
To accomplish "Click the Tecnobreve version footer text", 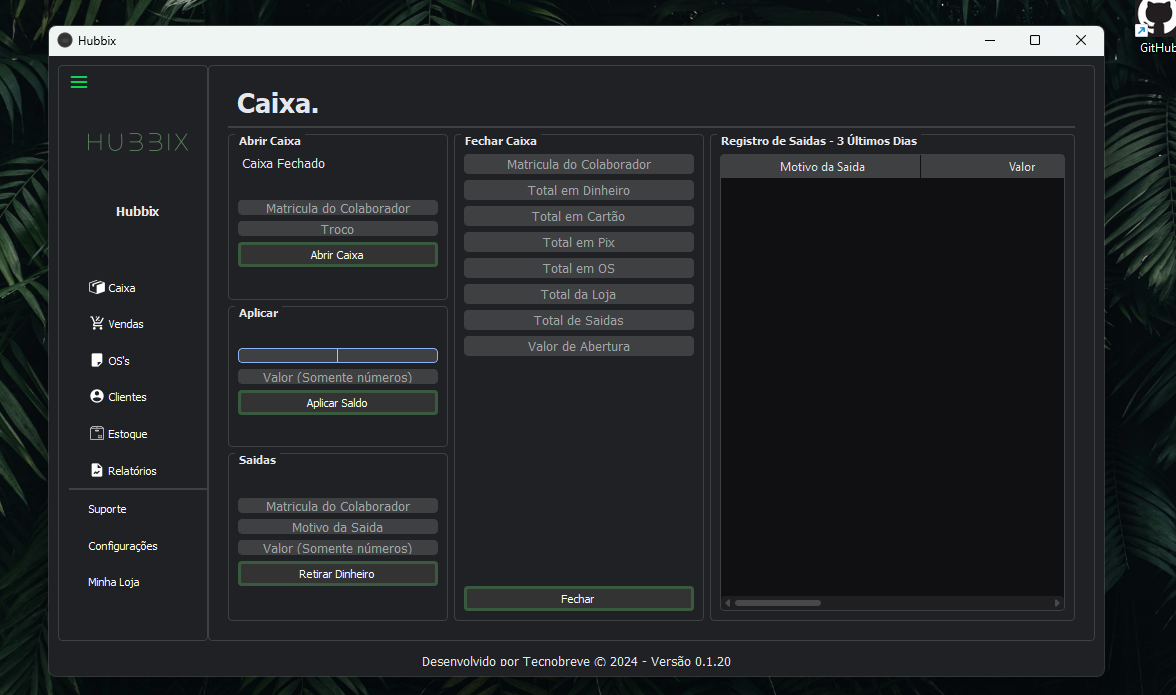I will (x=576, y=661).
